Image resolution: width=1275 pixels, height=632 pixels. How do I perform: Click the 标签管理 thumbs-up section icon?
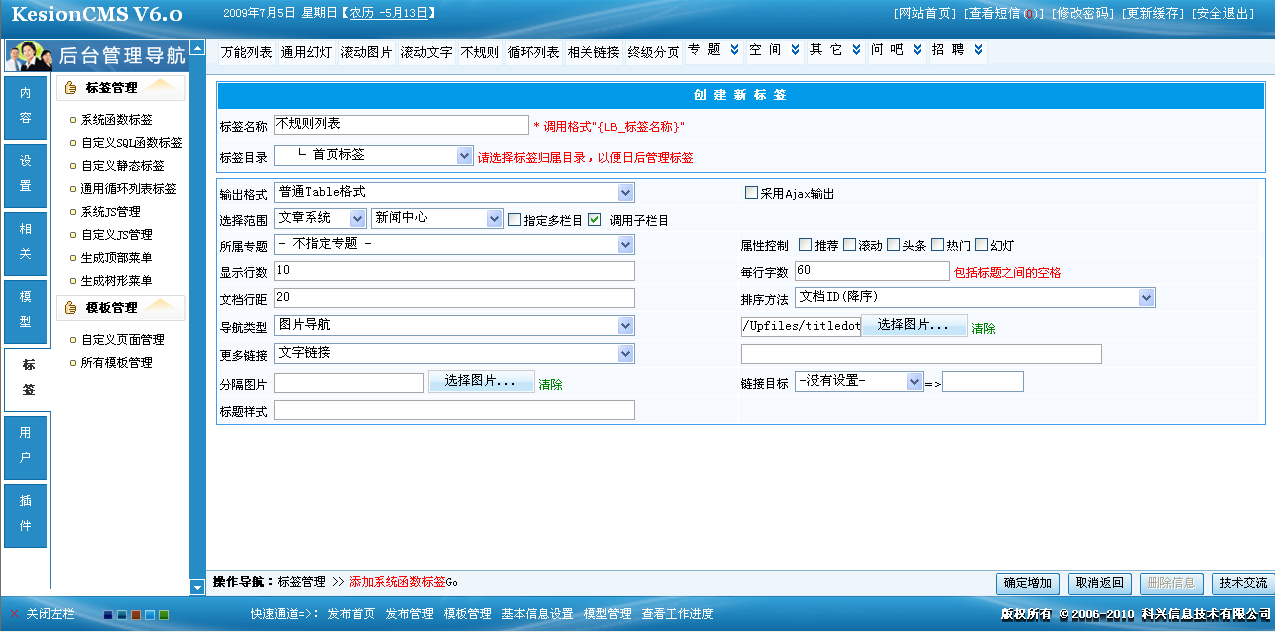click(x=70, y=88)
